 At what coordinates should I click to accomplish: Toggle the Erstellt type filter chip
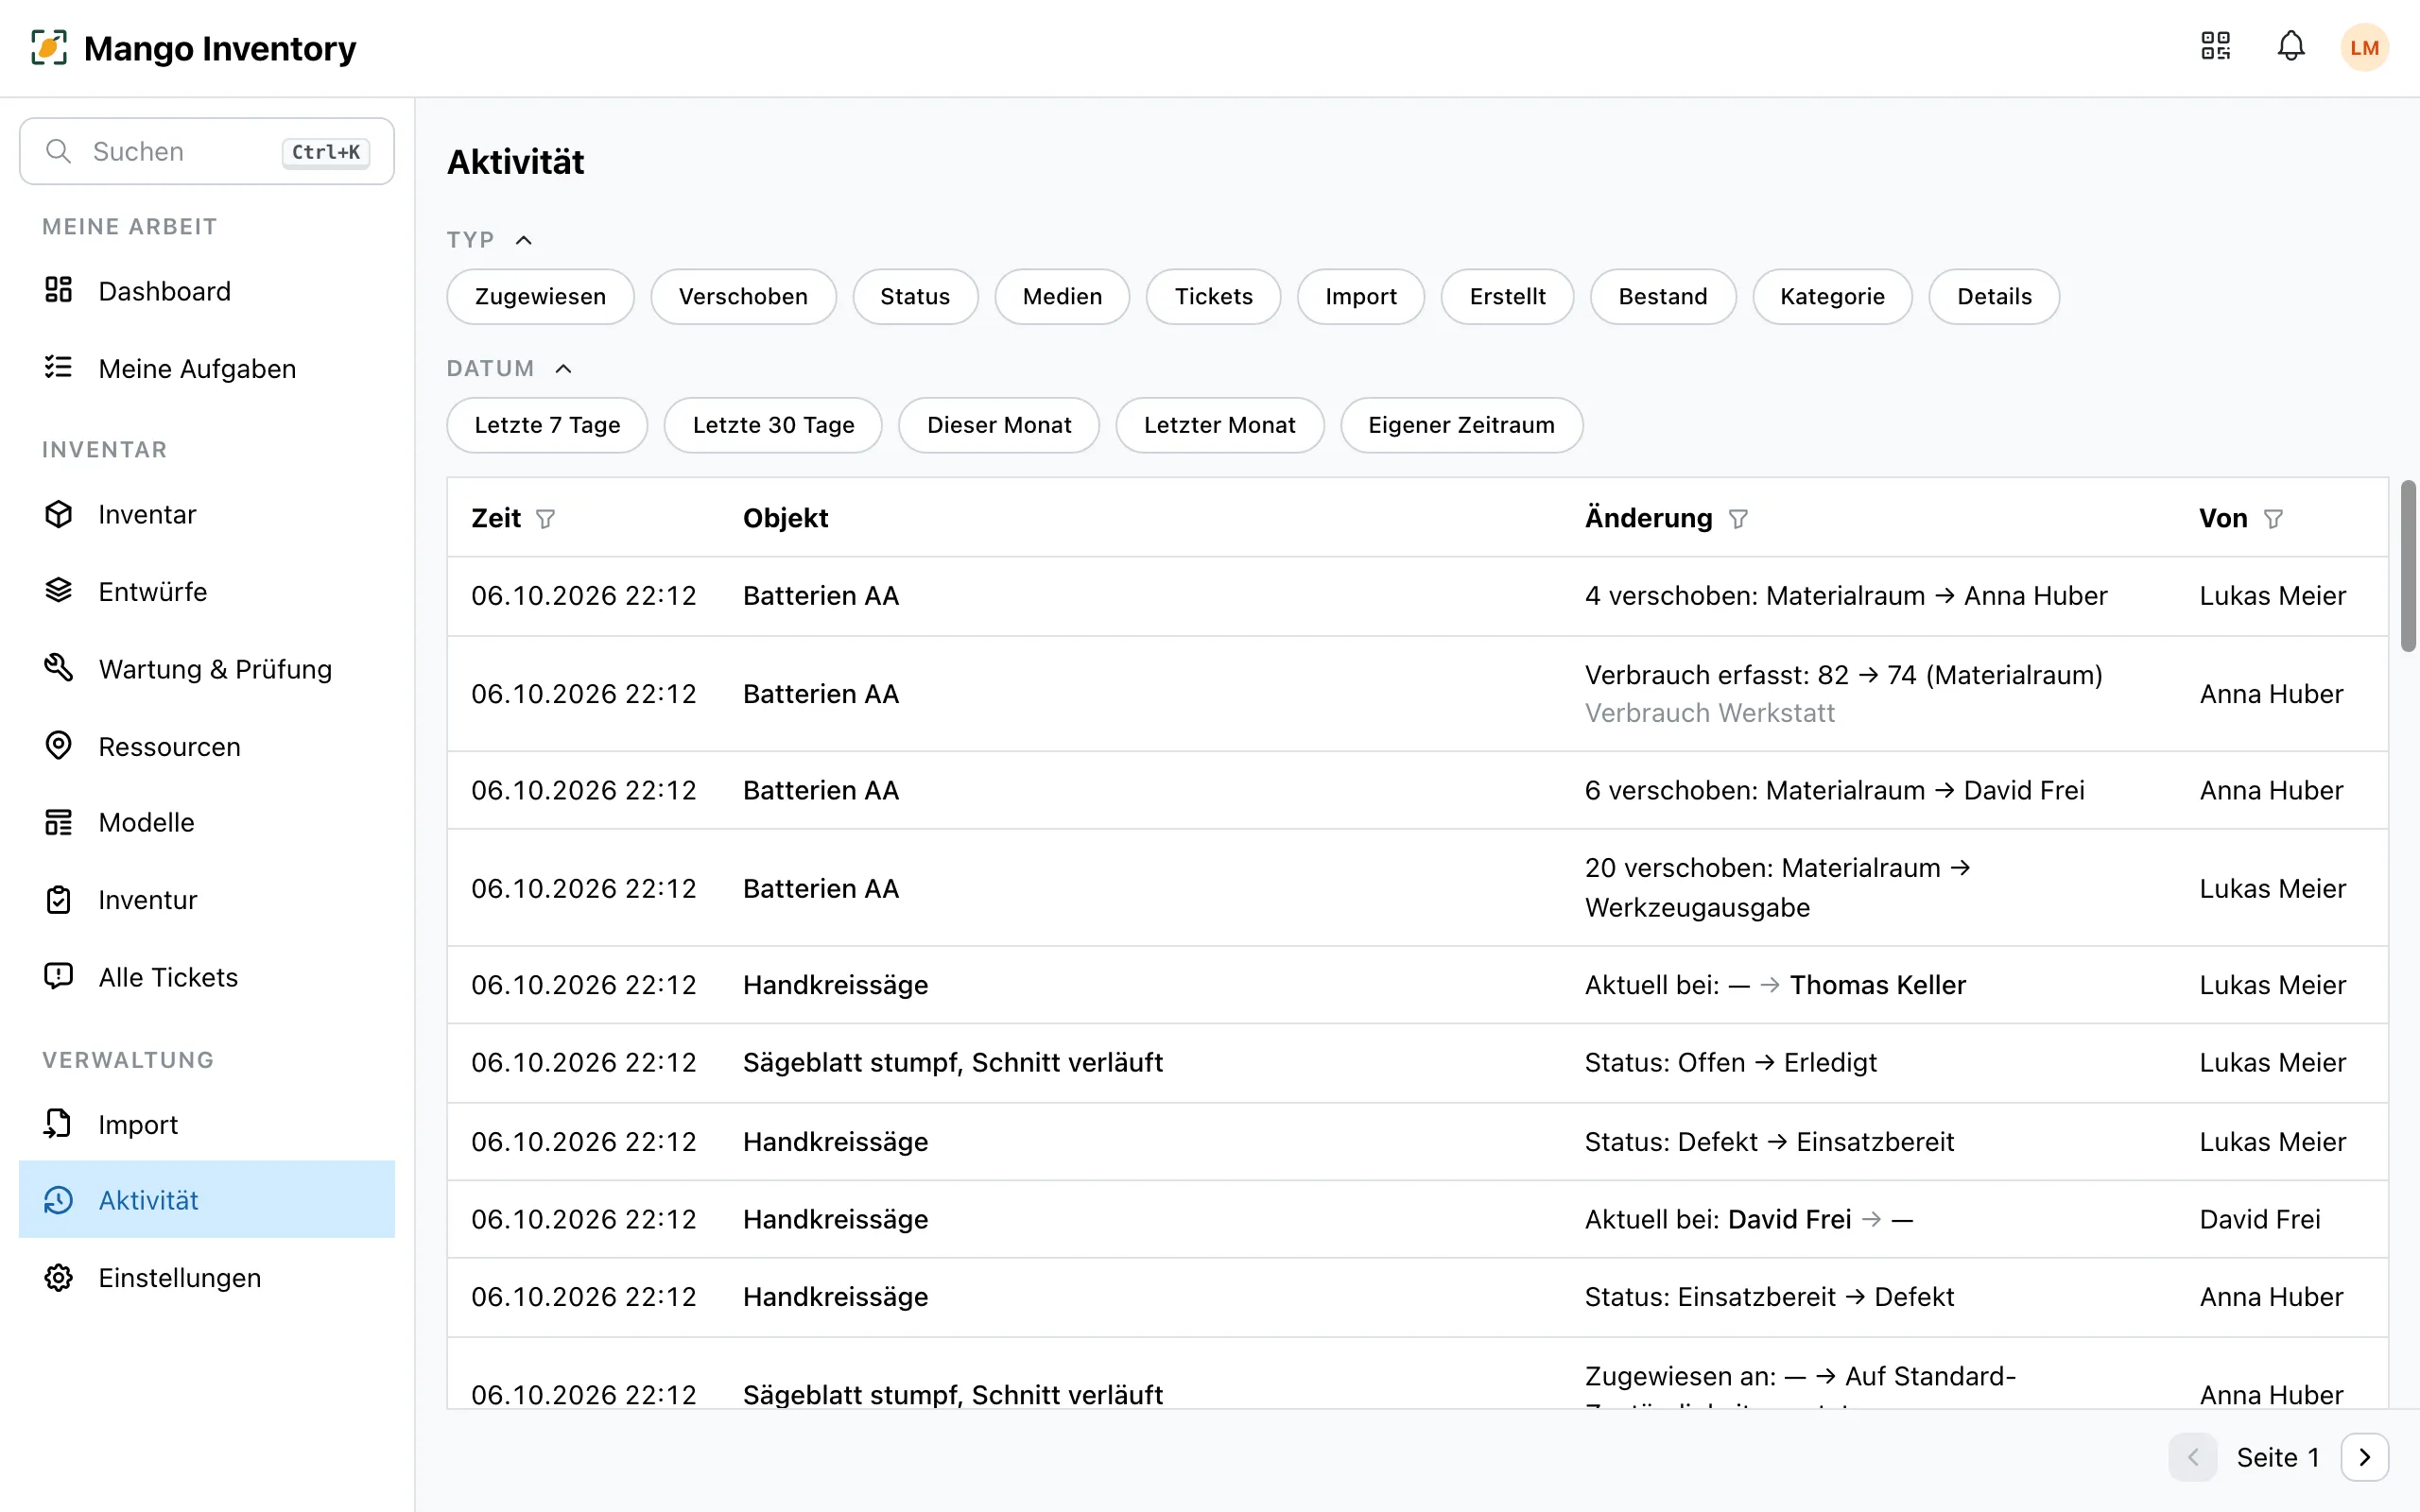click(x=1507, y=296)
